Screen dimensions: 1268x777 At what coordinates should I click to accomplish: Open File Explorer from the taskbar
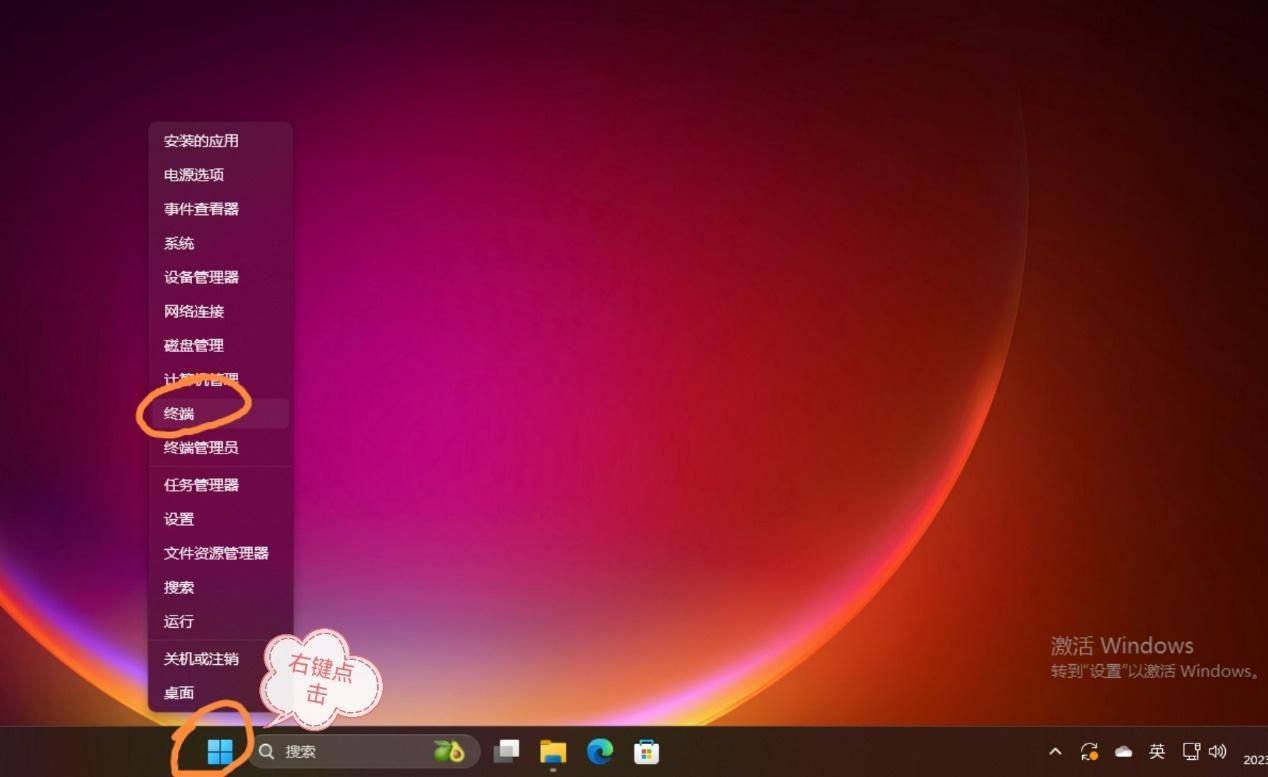pyautogui.click(x=553, y=751)
